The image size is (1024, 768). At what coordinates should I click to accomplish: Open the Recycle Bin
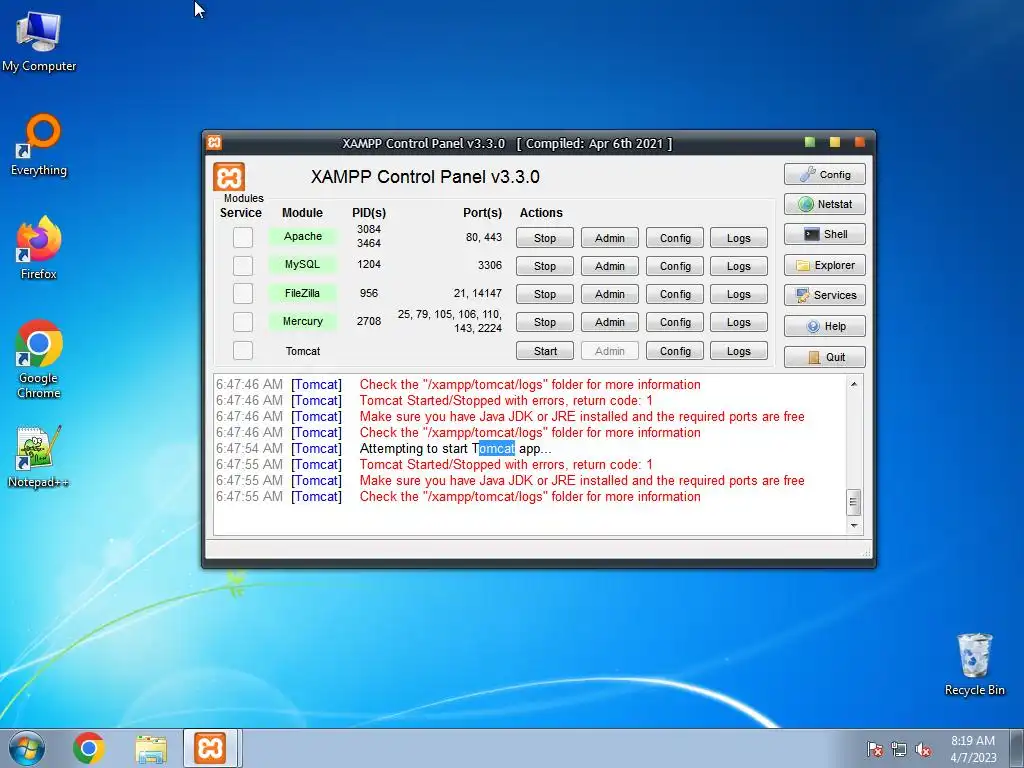pyautogui.click(x=974, y=664)
